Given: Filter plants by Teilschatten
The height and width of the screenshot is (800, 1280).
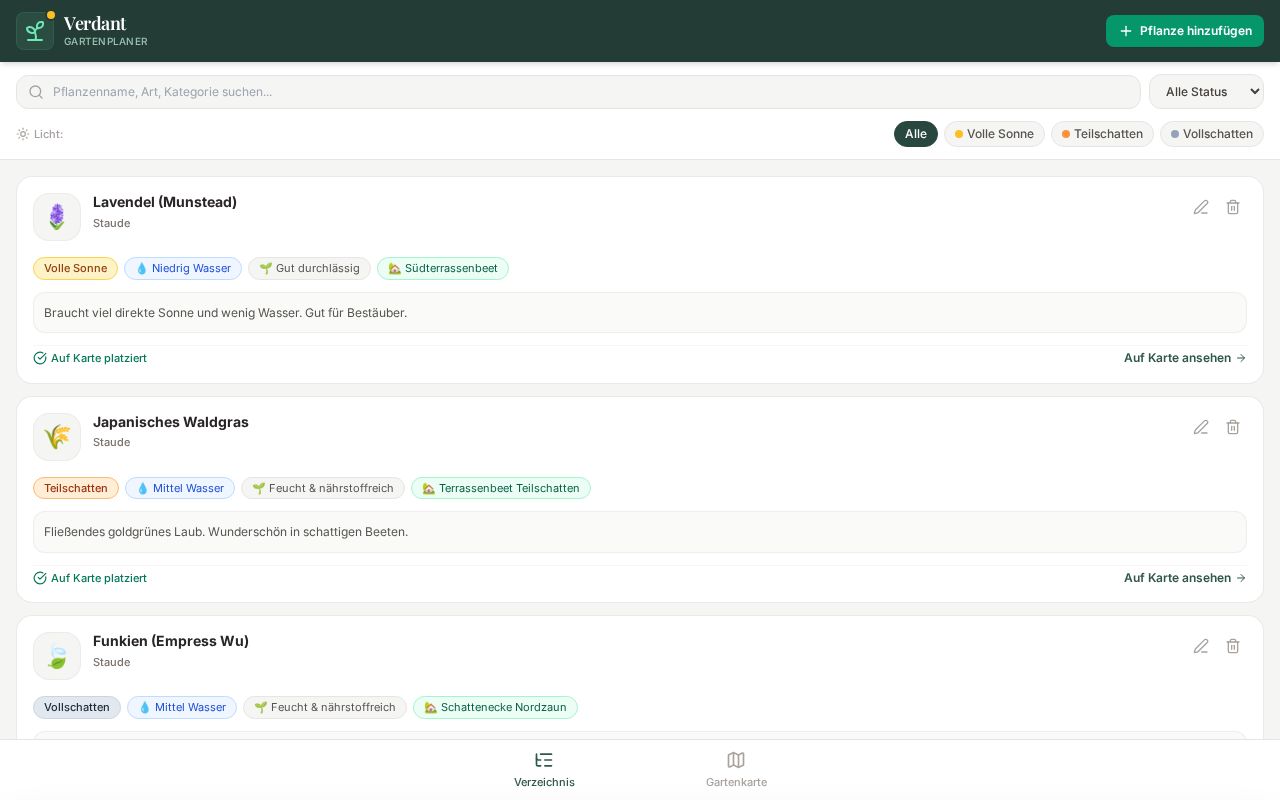Looking at the screenshot, I should [x=1102, y=134].
